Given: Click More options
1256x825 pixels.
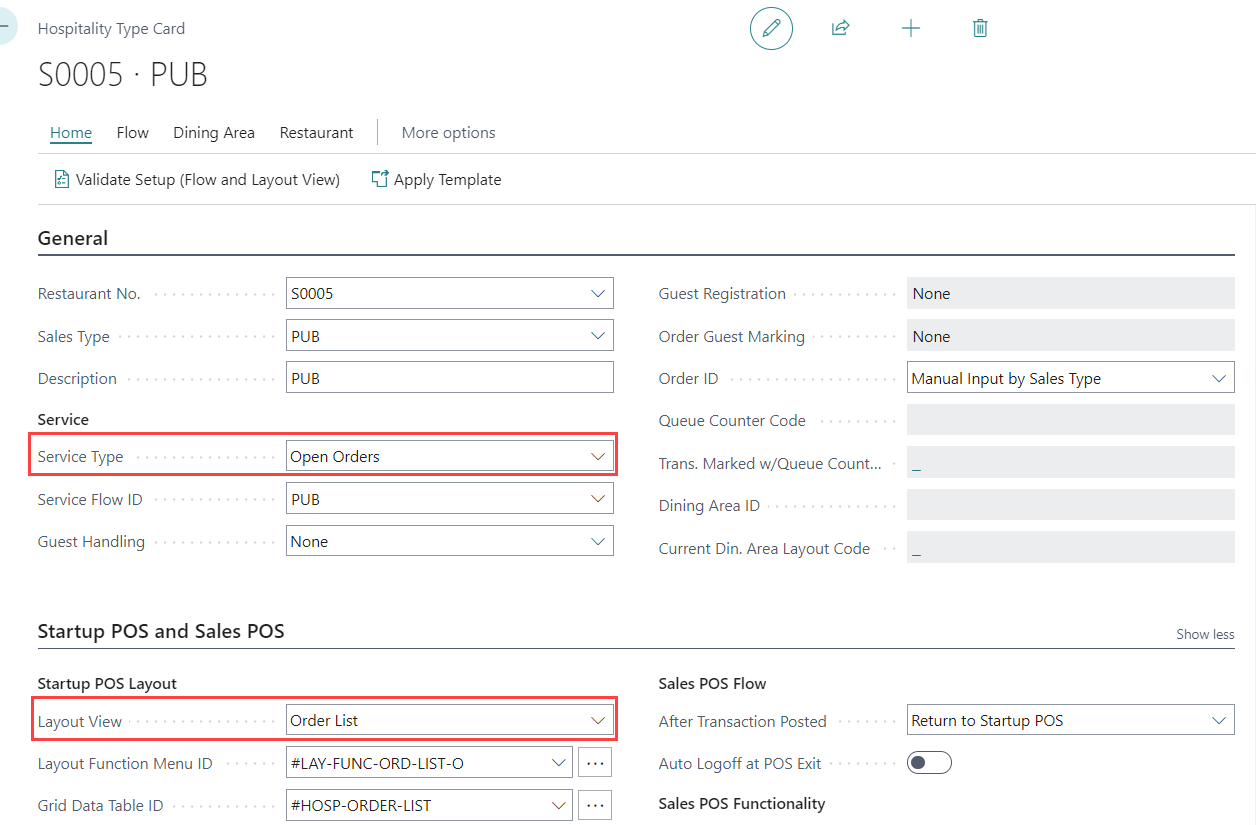Looking at the screenshot, I should coord(448,133).
